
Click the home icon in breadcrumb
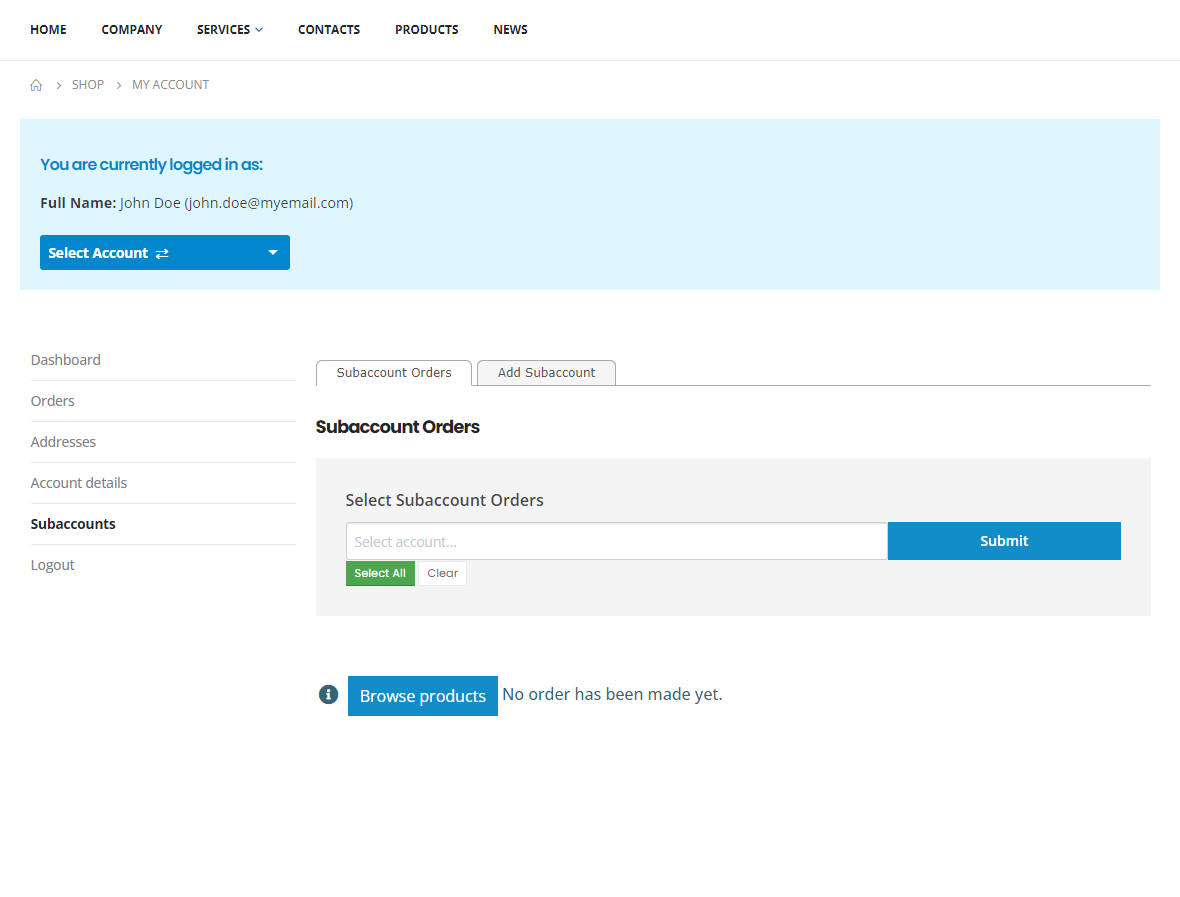pyautogui.click(x=36, y=85)
